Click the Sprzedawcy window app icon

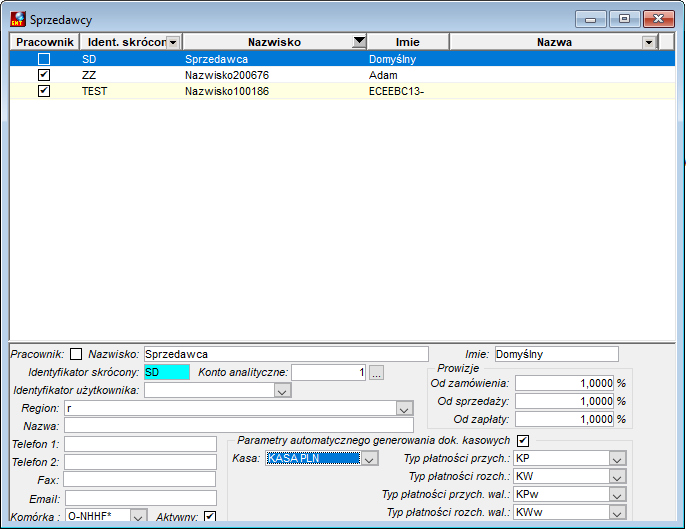click(x=18, y=19)
